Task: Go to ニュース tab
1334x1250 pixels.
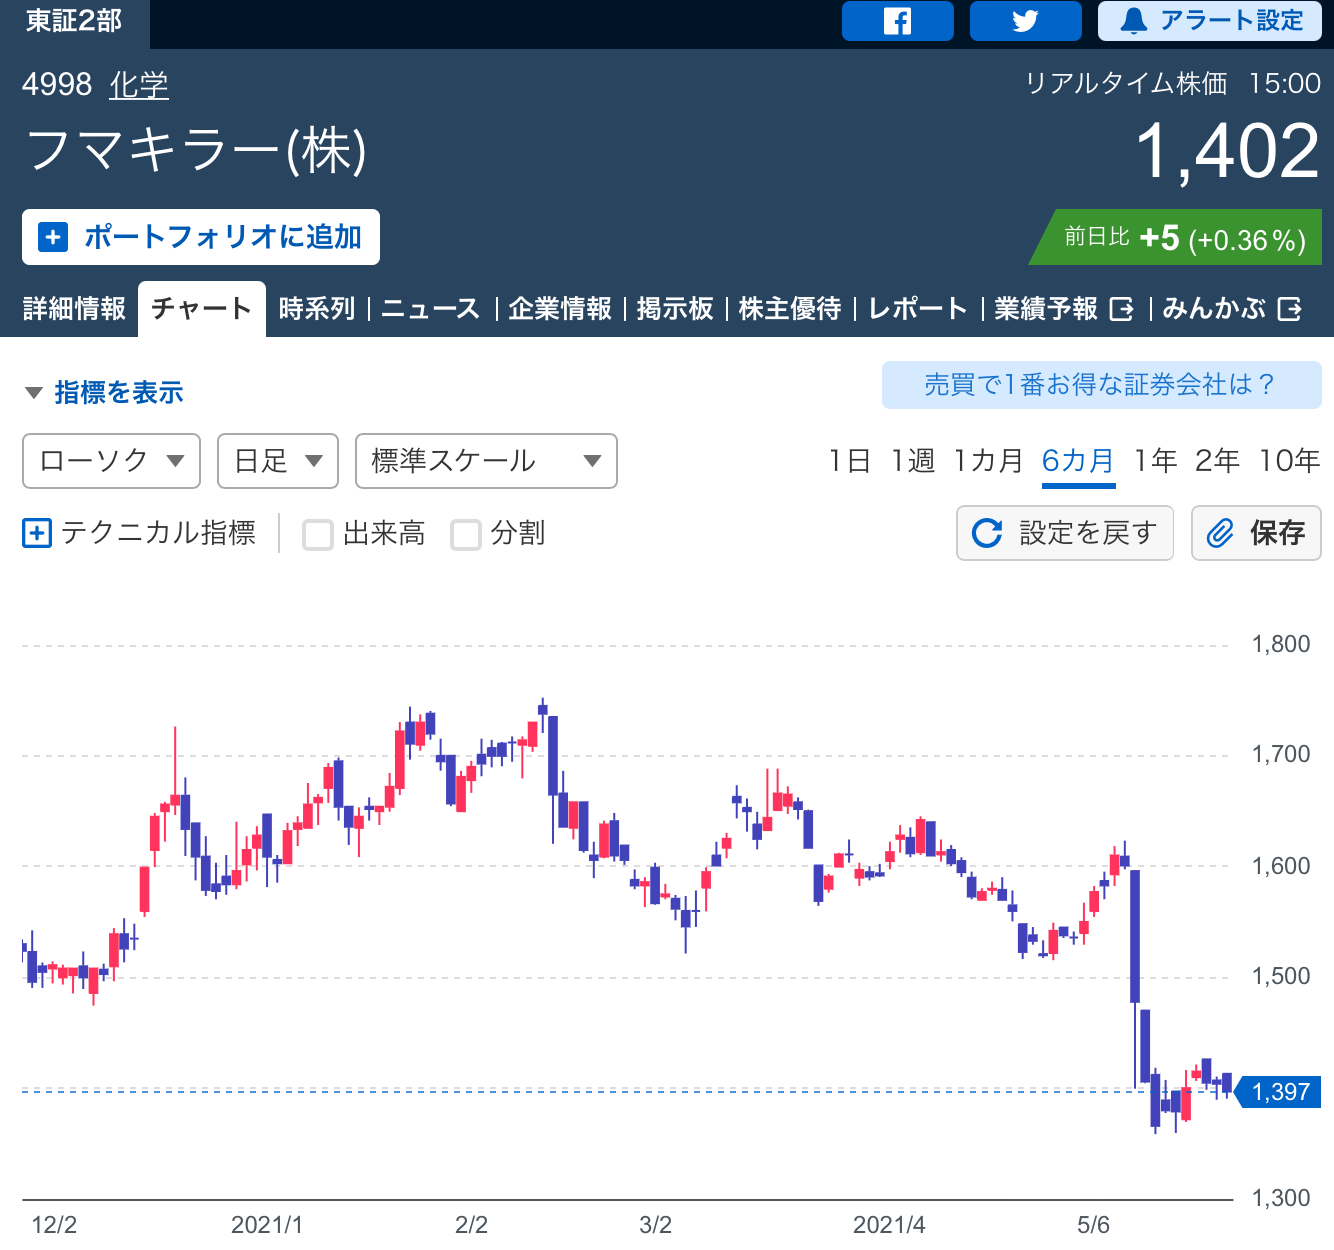Action: 430,308
